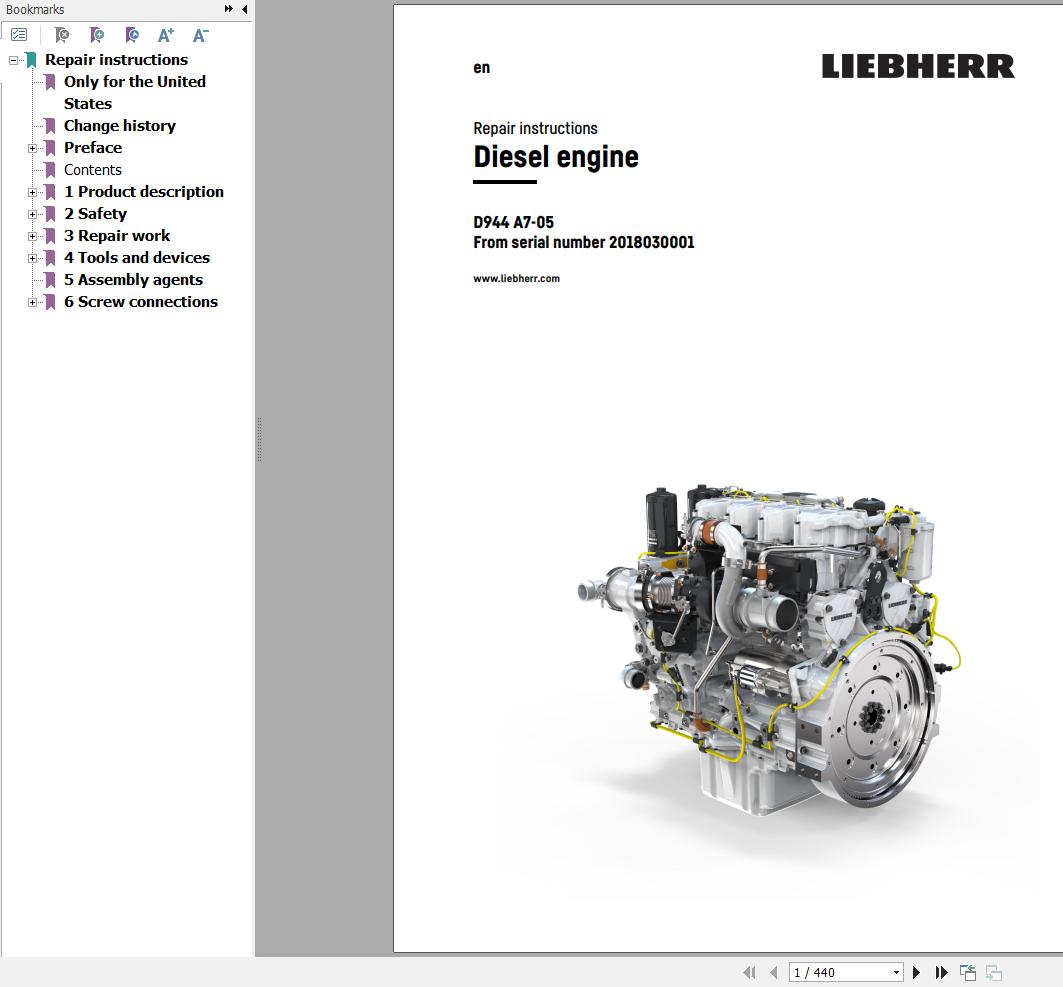Select the 2 Safety bookmark
Image resolution: width=1063 pixels, height=987 pixels.
[96, 214]
